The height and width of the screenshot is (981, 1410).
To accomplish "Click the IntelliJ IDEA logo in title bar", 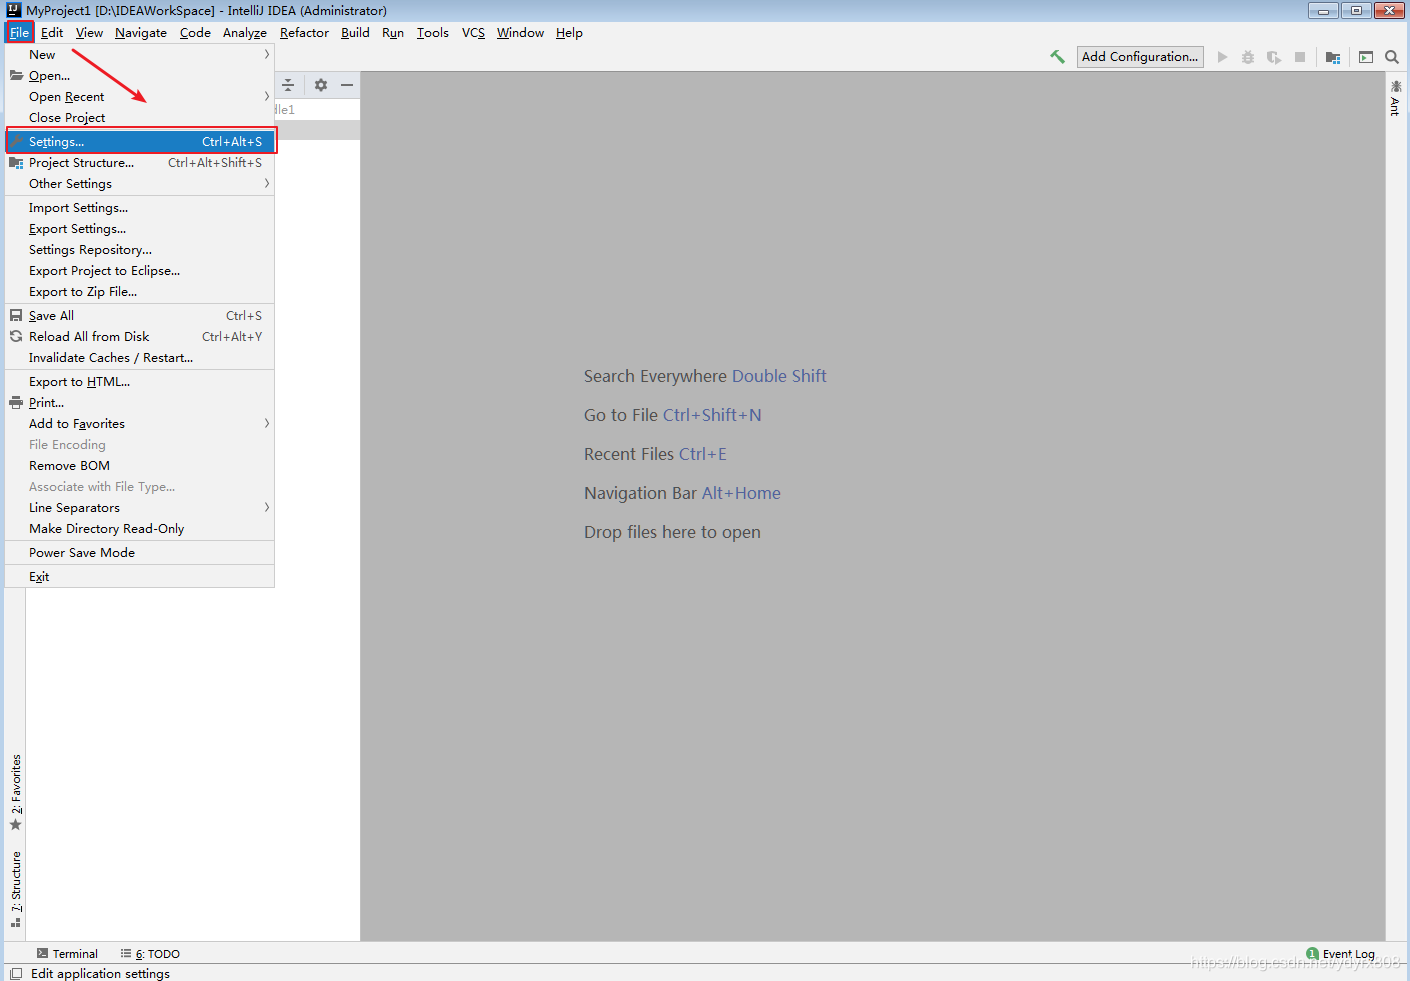I will click(x=14, y=10).
